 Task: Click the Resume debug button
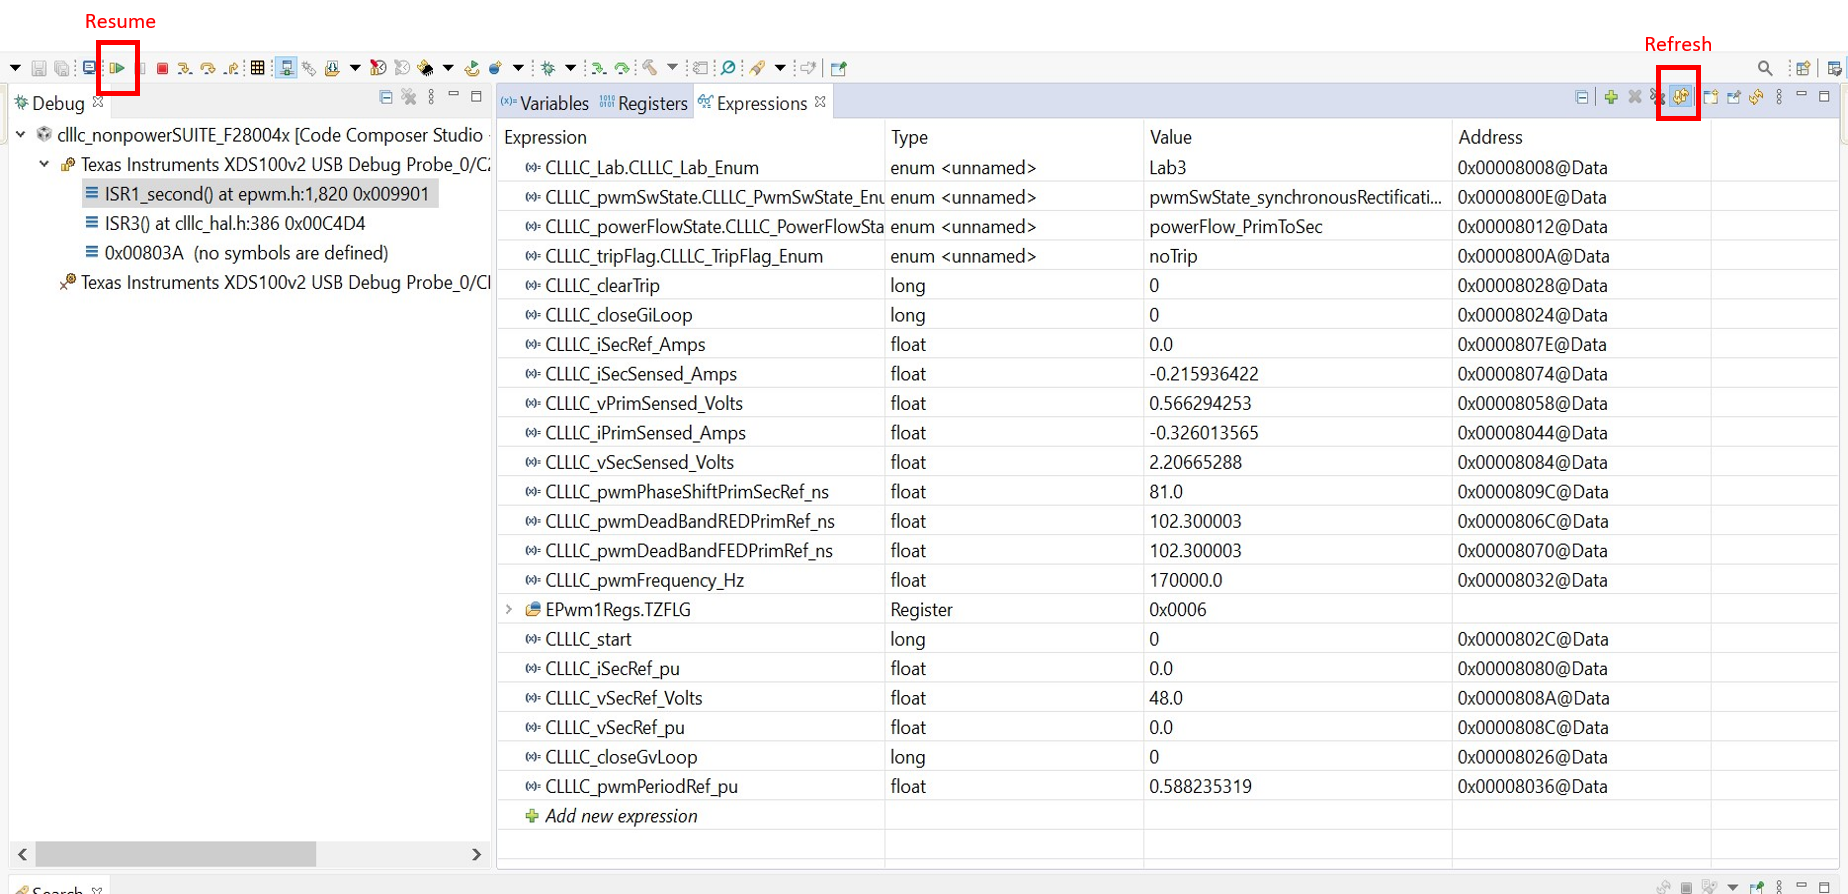pos(117,68)
